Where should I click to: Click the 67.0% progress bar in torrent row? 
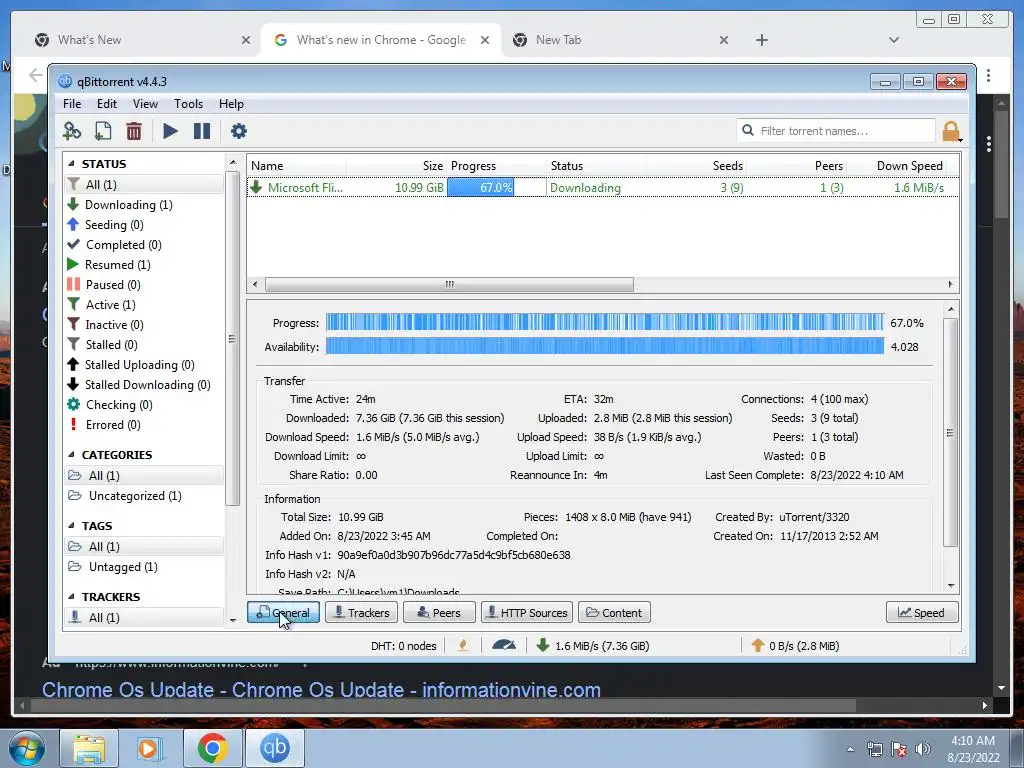(496, 187)
